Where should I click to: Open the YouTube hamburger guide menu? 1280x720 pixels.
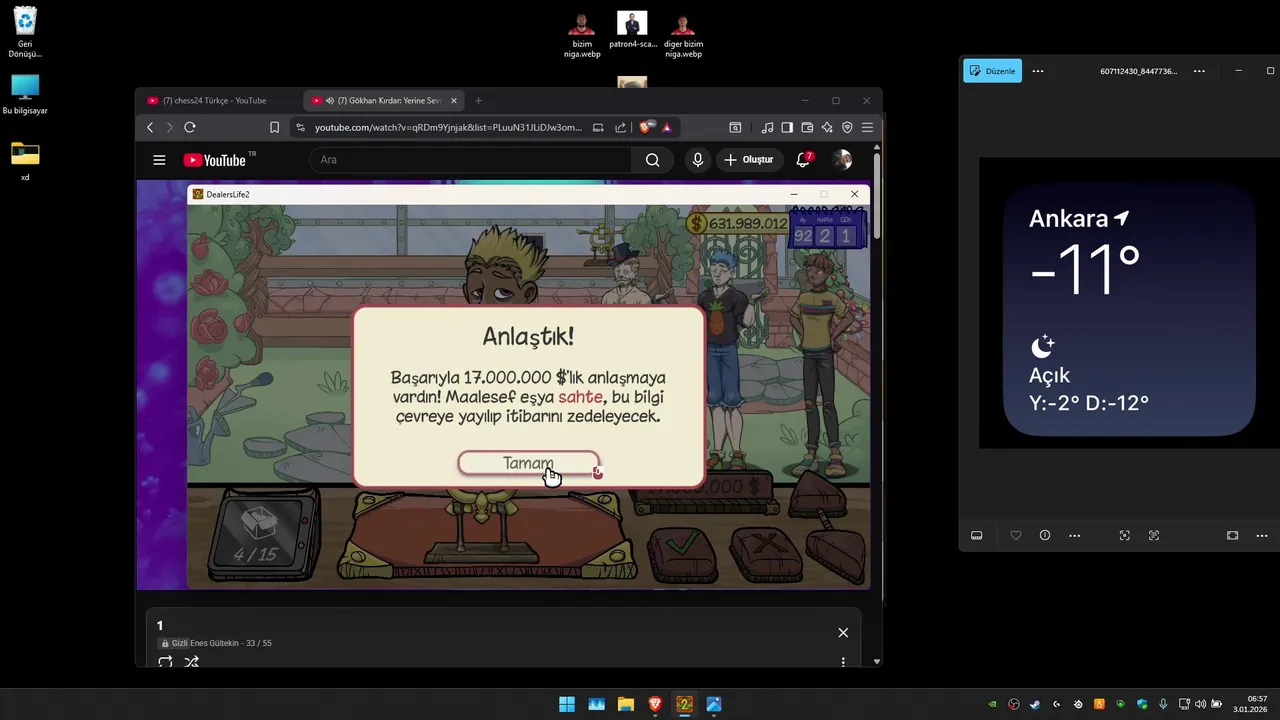click(x=159, y=160)
